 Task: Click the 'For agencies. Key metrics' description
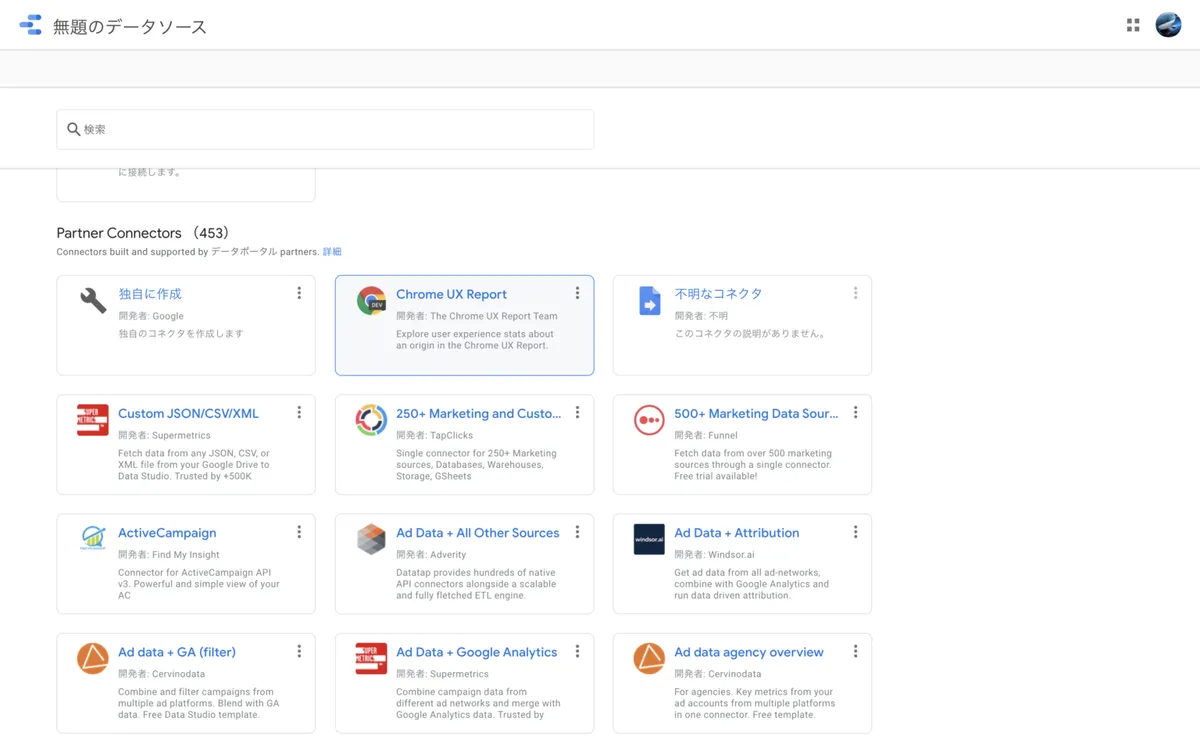tap(754, 703)
